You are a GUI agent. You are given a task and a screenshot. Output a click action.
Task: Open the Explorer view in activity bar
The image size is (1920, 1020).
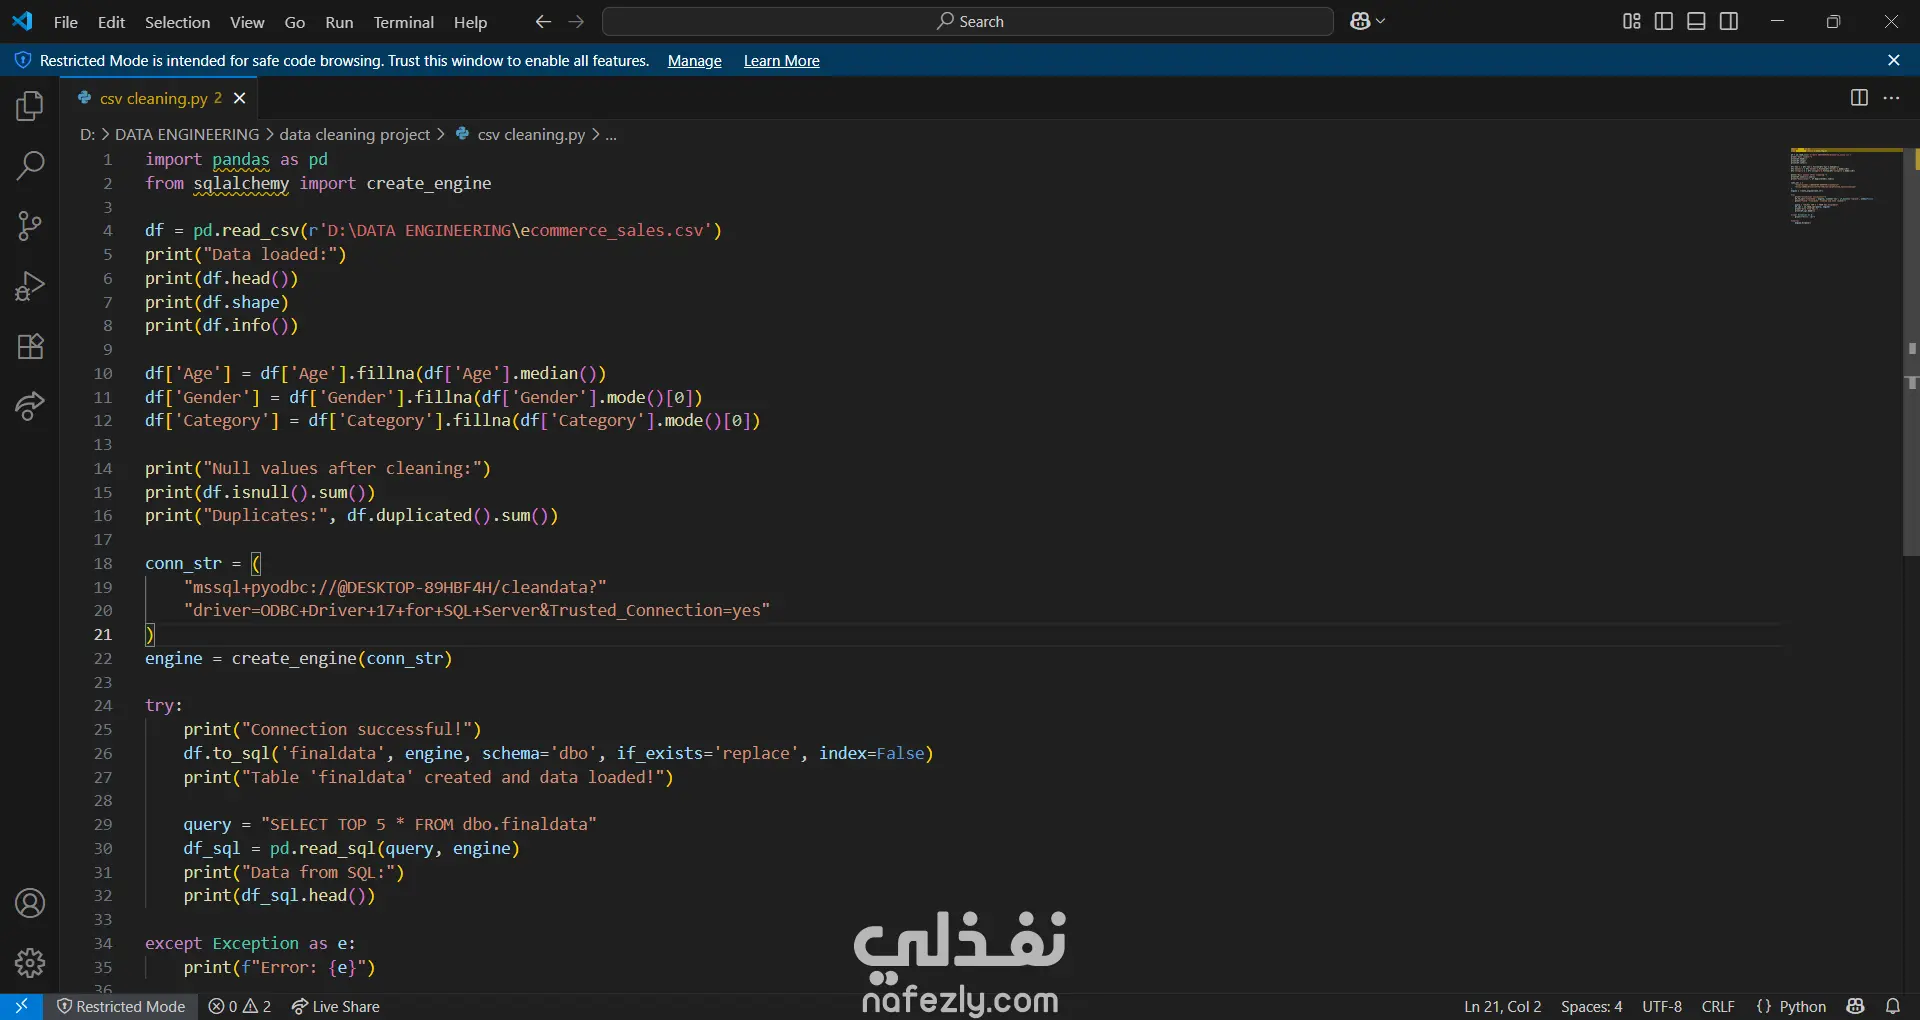(x=30, y=106)
